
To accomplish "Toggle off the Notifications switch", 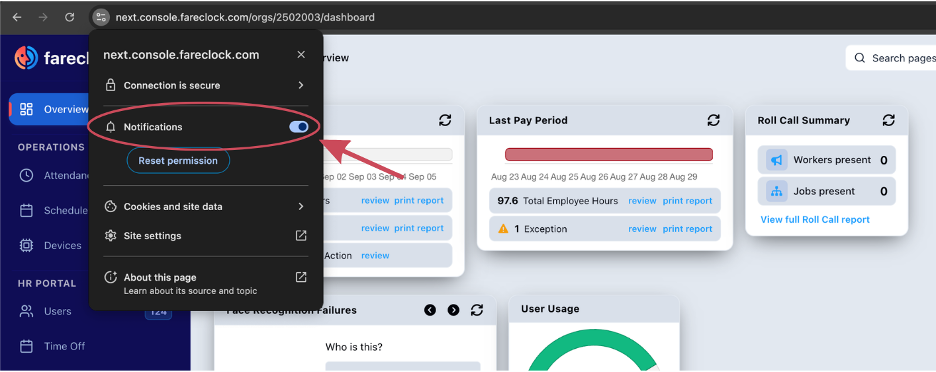I will (298, 127).
